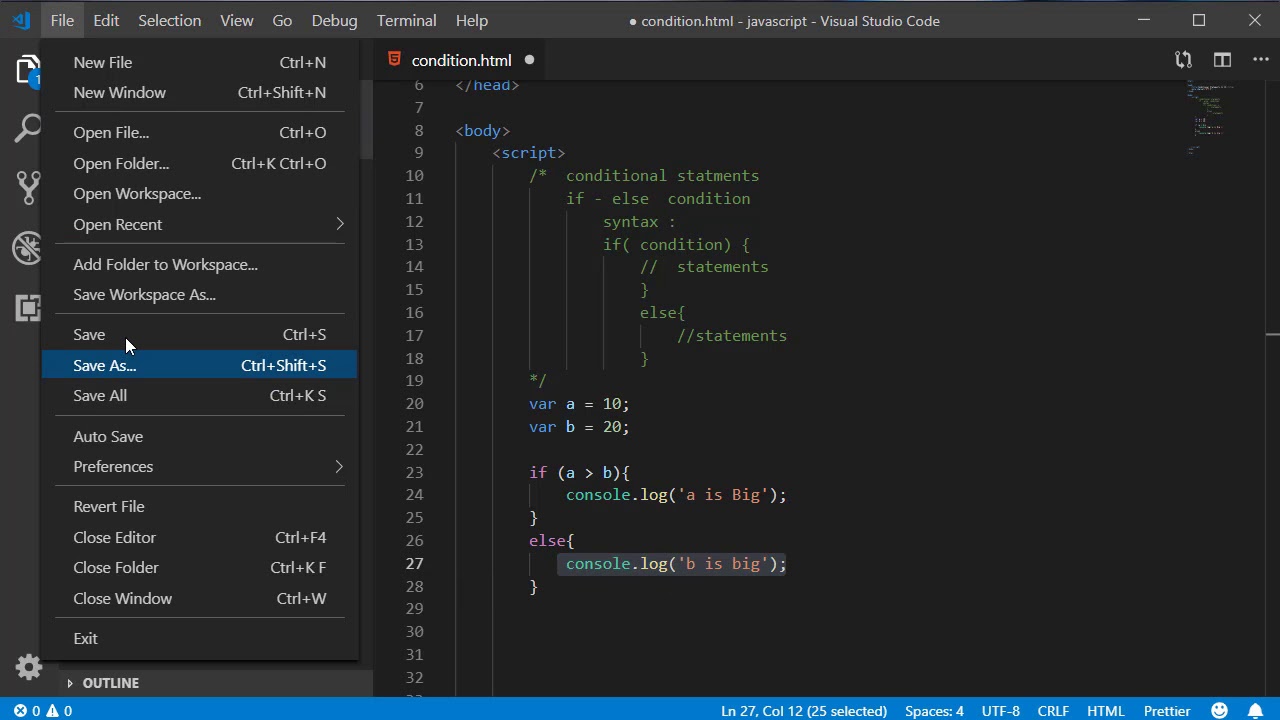Open Search view in activity bar

[27, 128]
